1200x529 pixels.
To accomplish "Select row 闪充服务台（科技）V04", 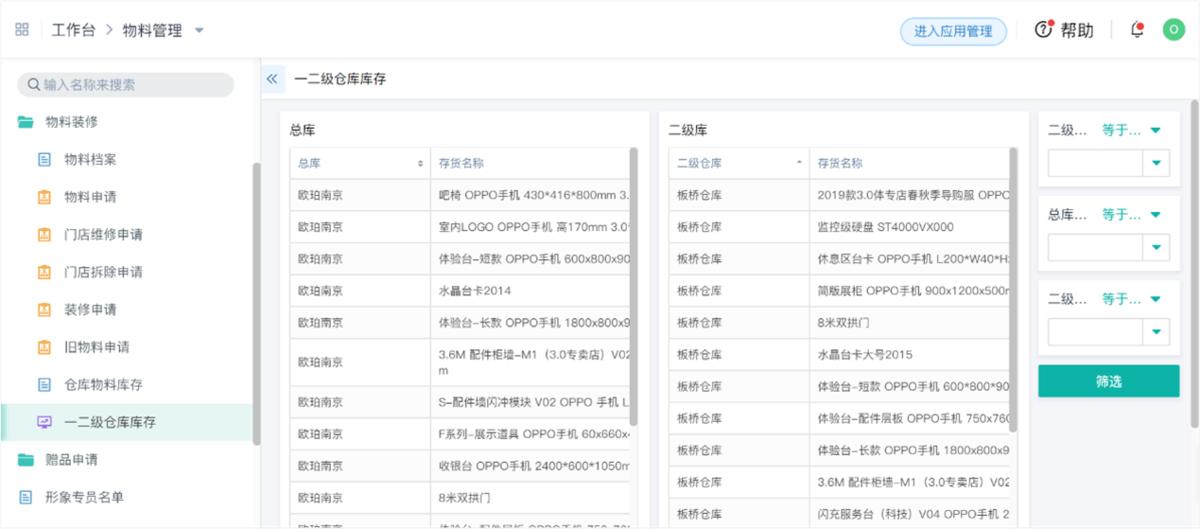I will (x=839, y=514).
